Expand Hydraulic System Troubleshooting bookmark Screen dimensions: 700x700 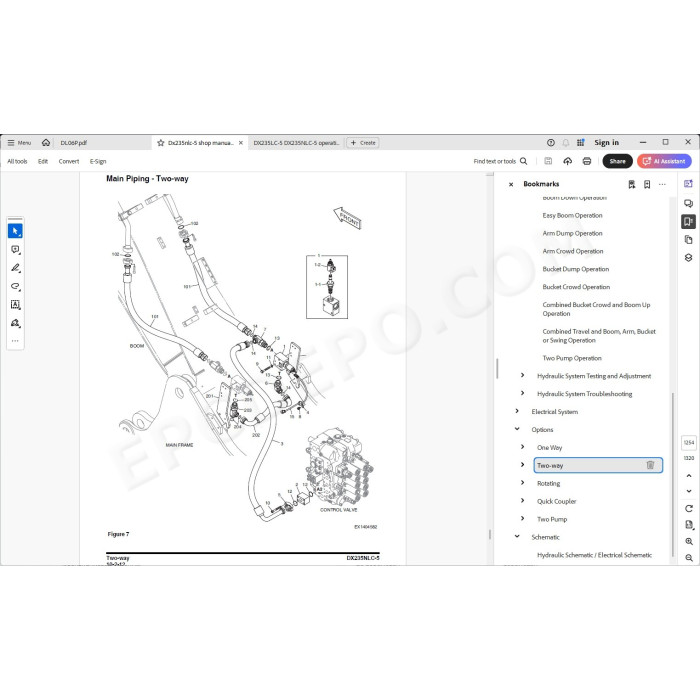pyautogui.click(x=522, y=393)
